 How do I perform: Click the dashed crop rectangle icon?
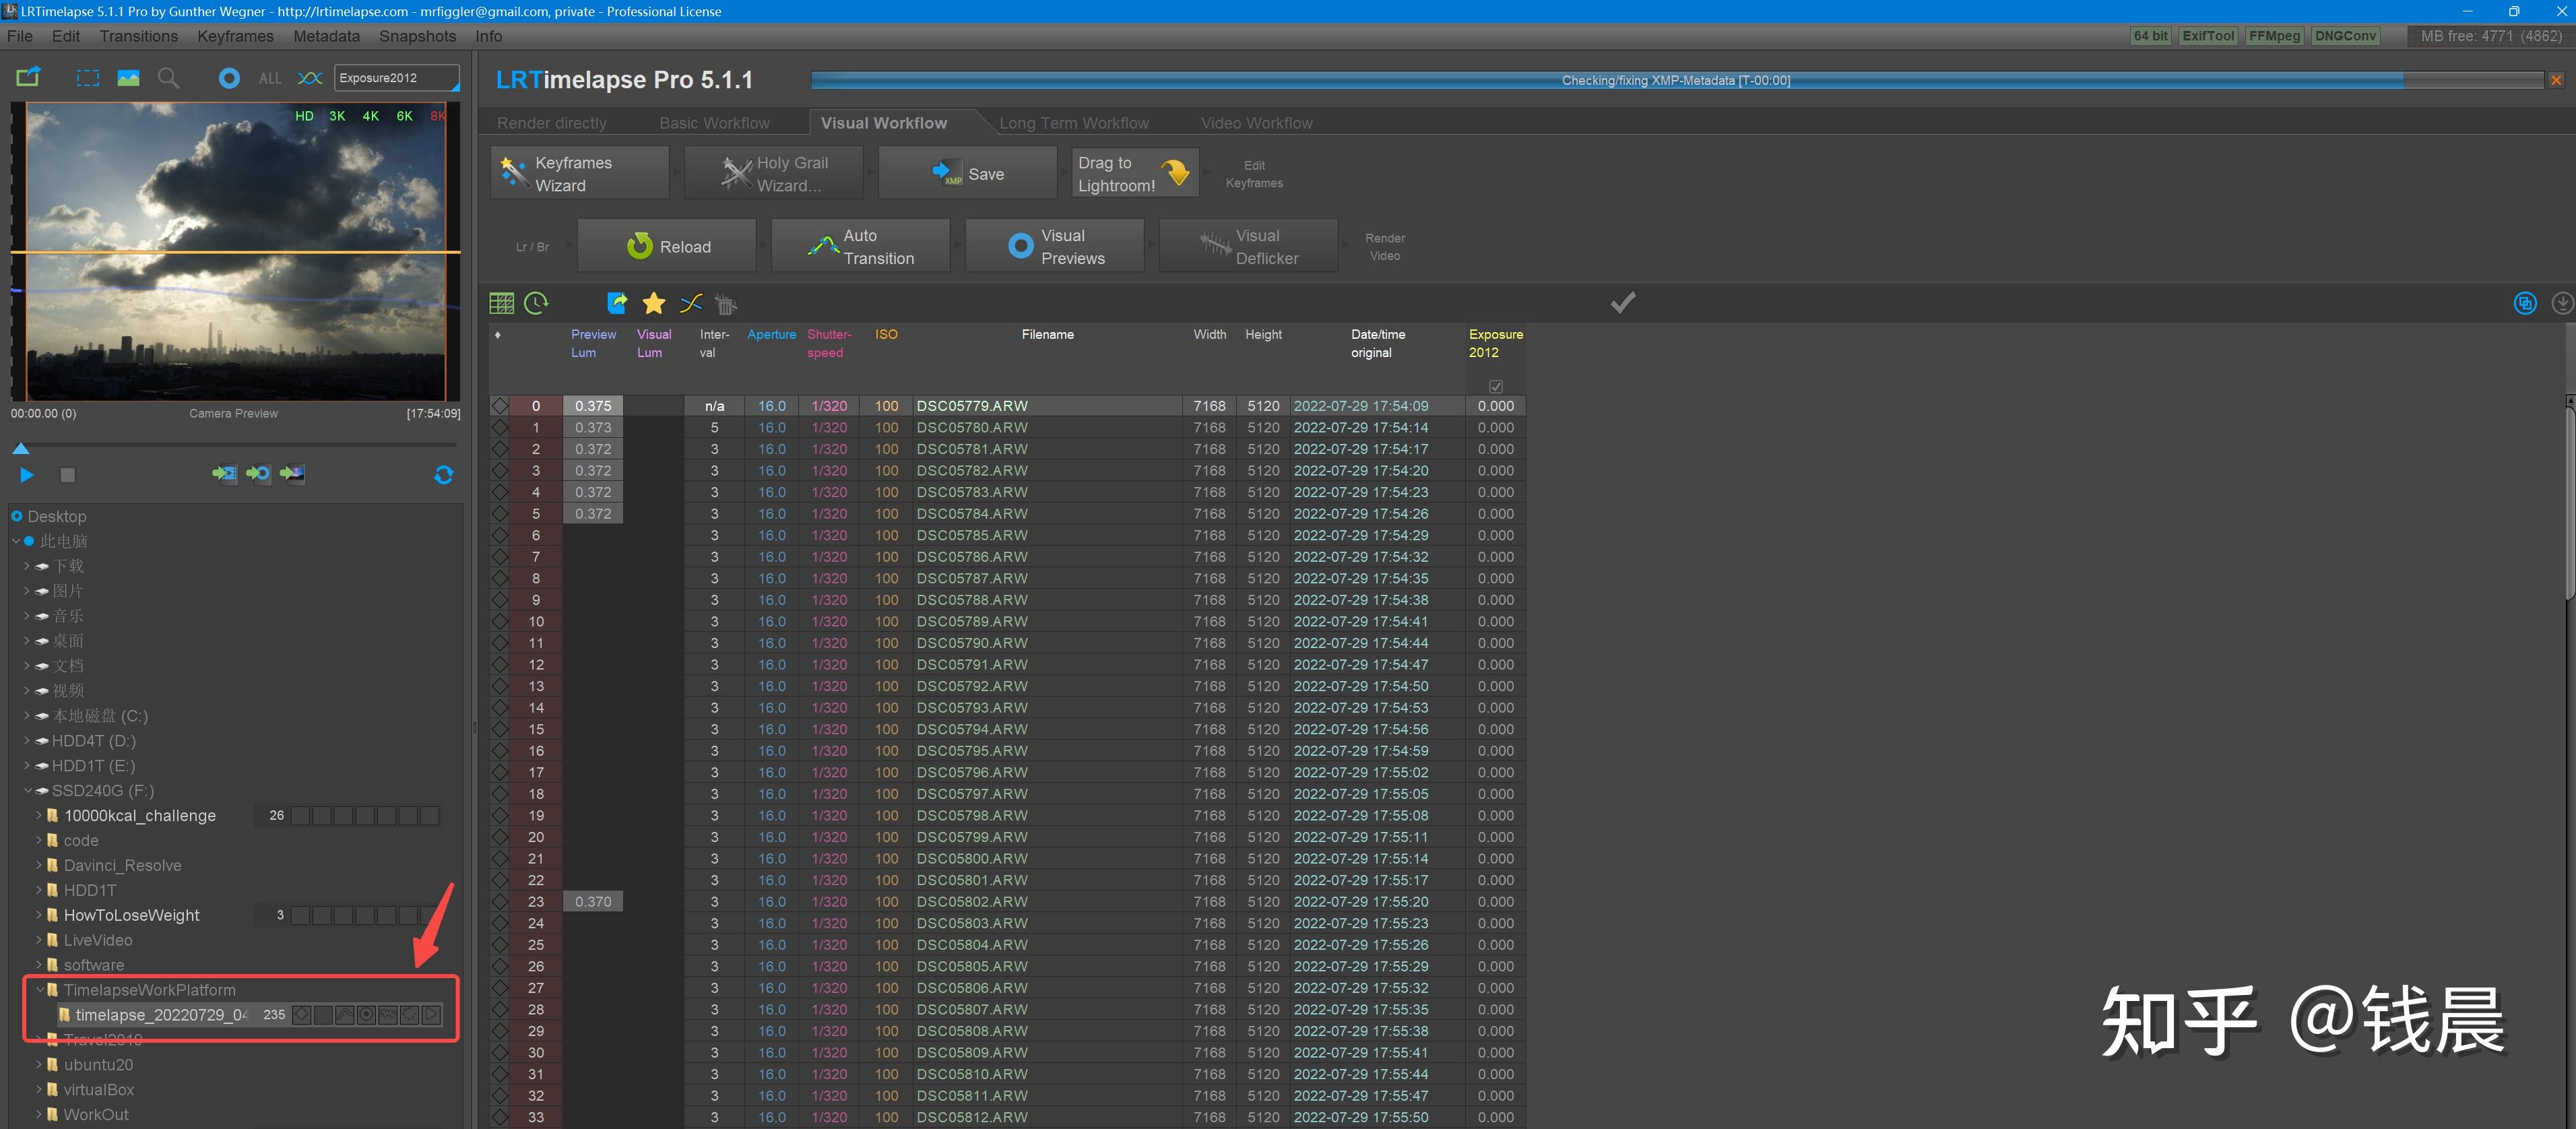[88, 78]
